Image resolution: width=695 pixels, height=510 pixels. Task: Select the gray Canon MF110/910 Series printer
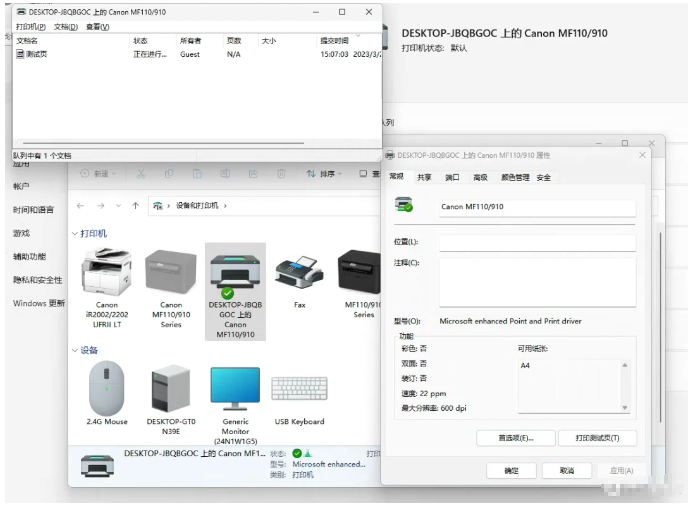(171, 288)
